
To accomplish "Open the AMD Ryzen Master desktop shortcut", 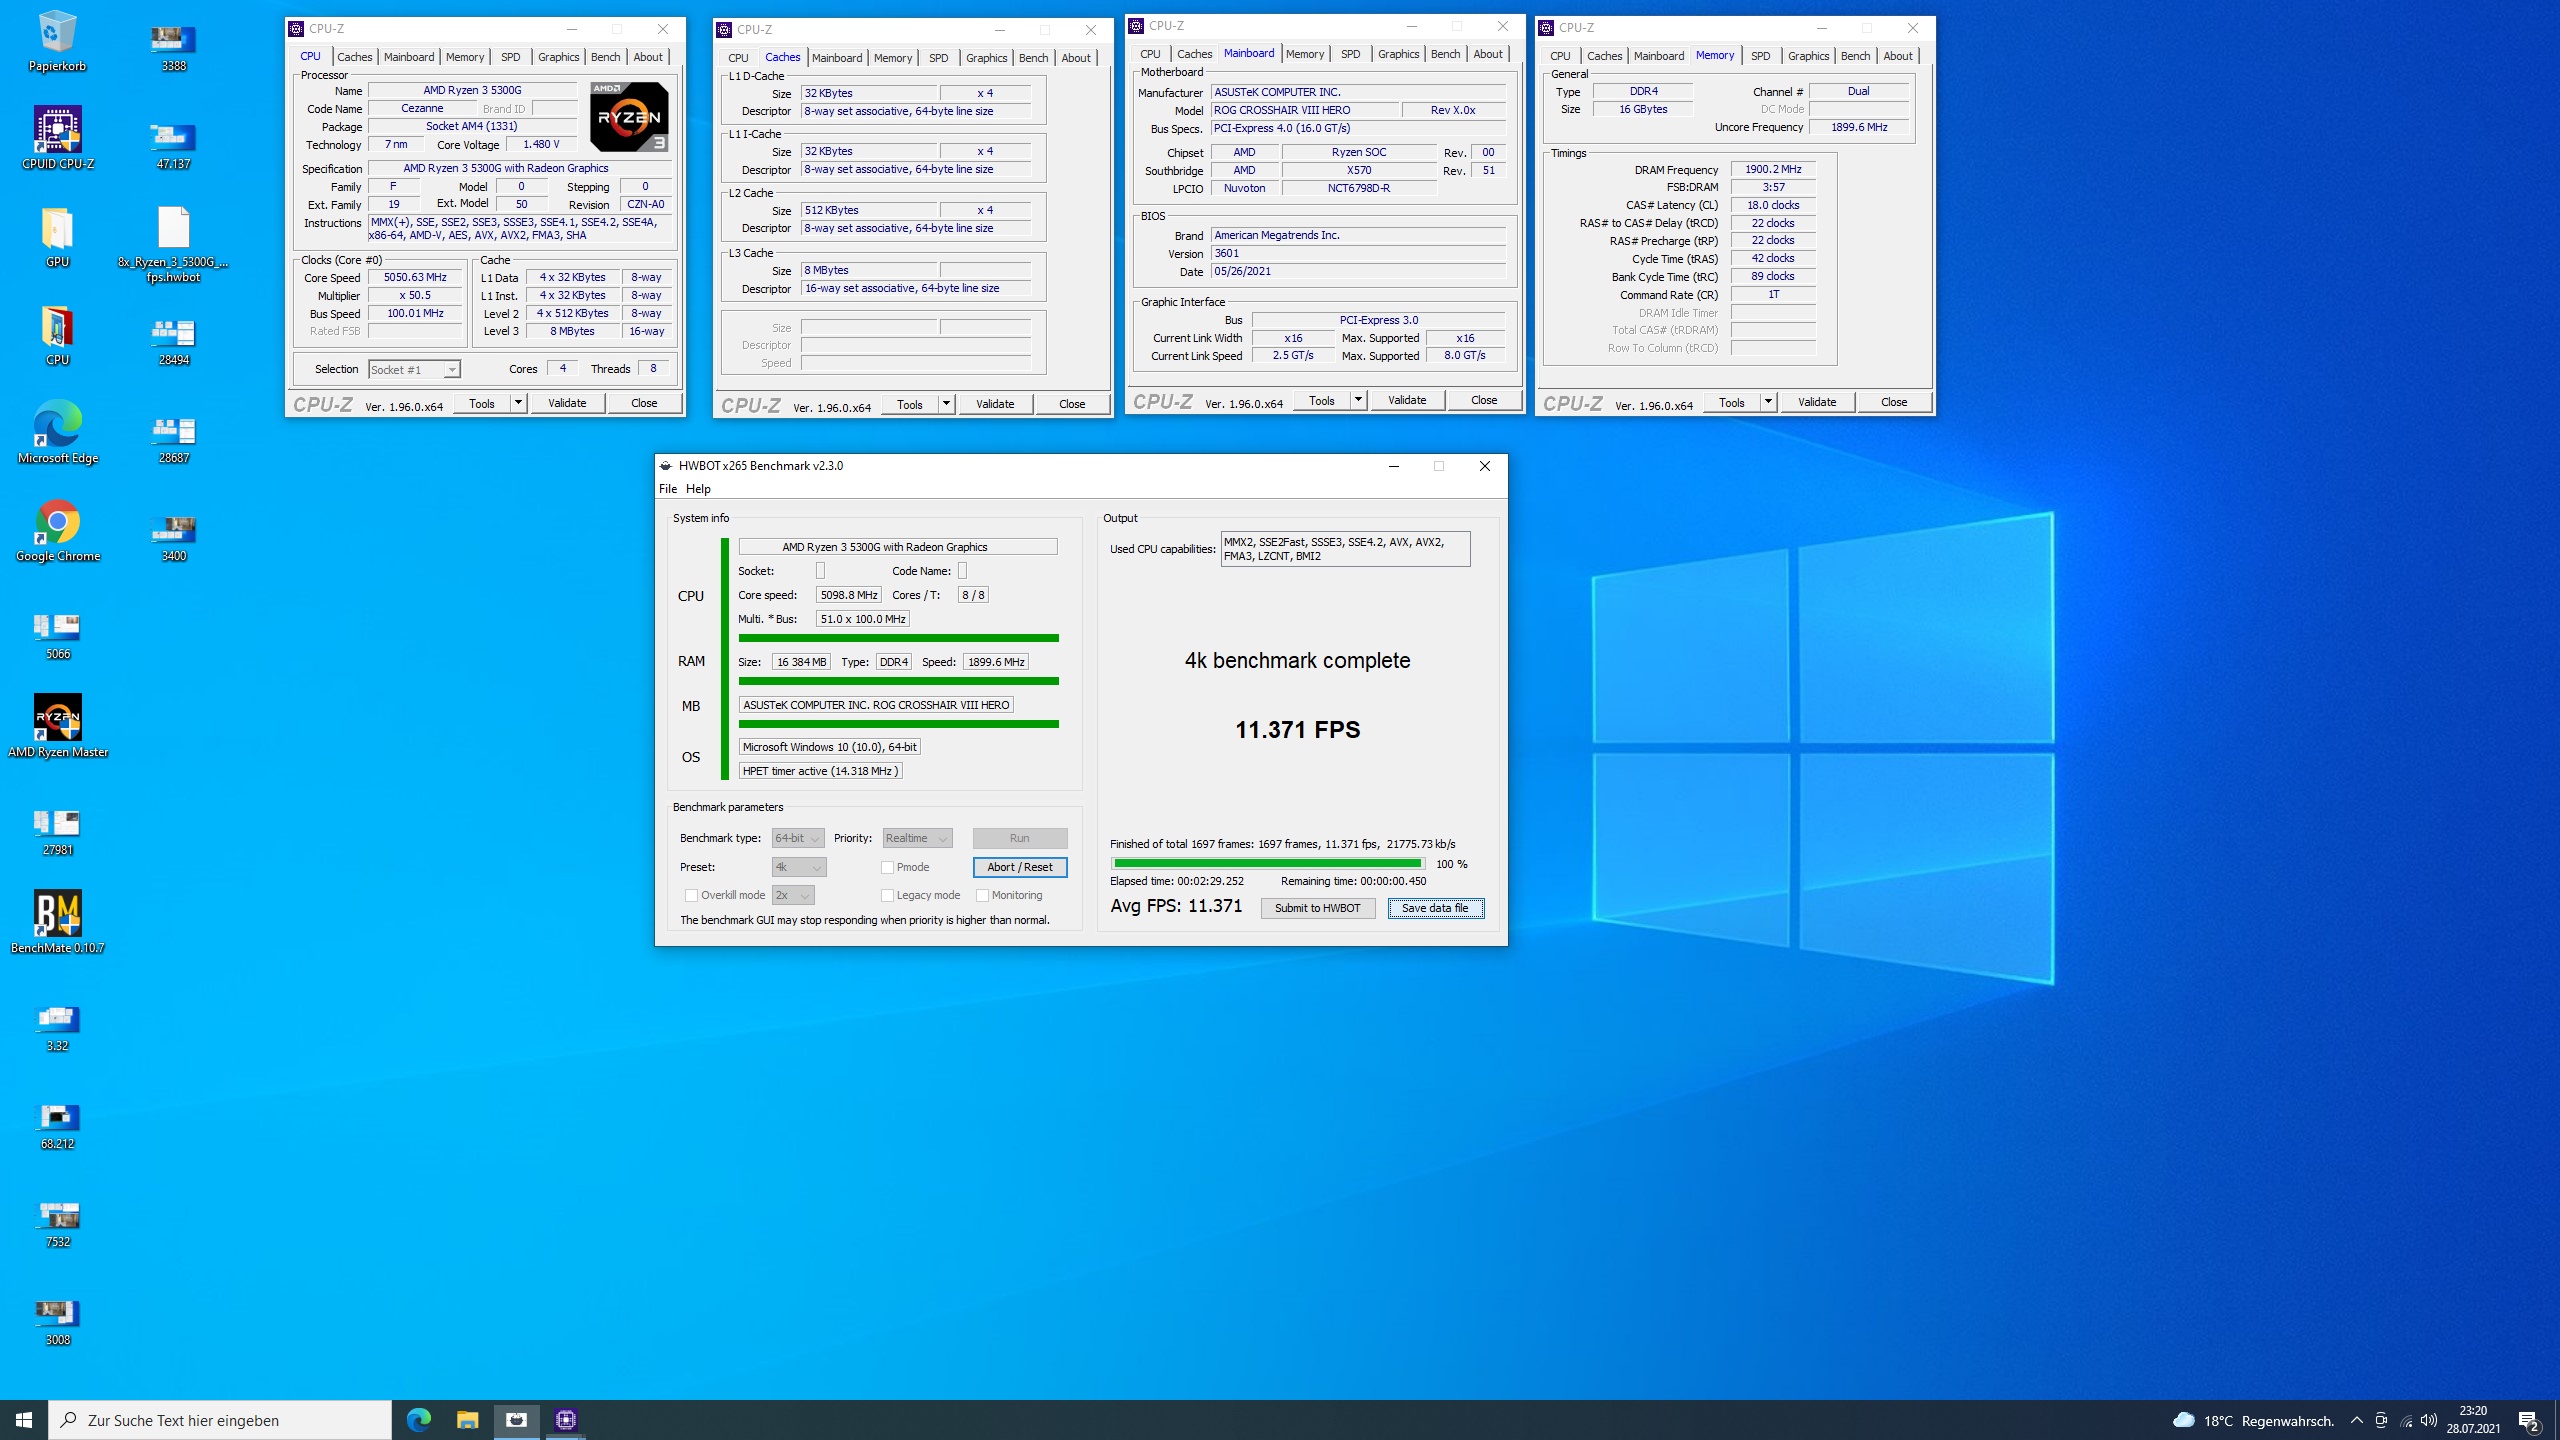I will click(57, 726).
